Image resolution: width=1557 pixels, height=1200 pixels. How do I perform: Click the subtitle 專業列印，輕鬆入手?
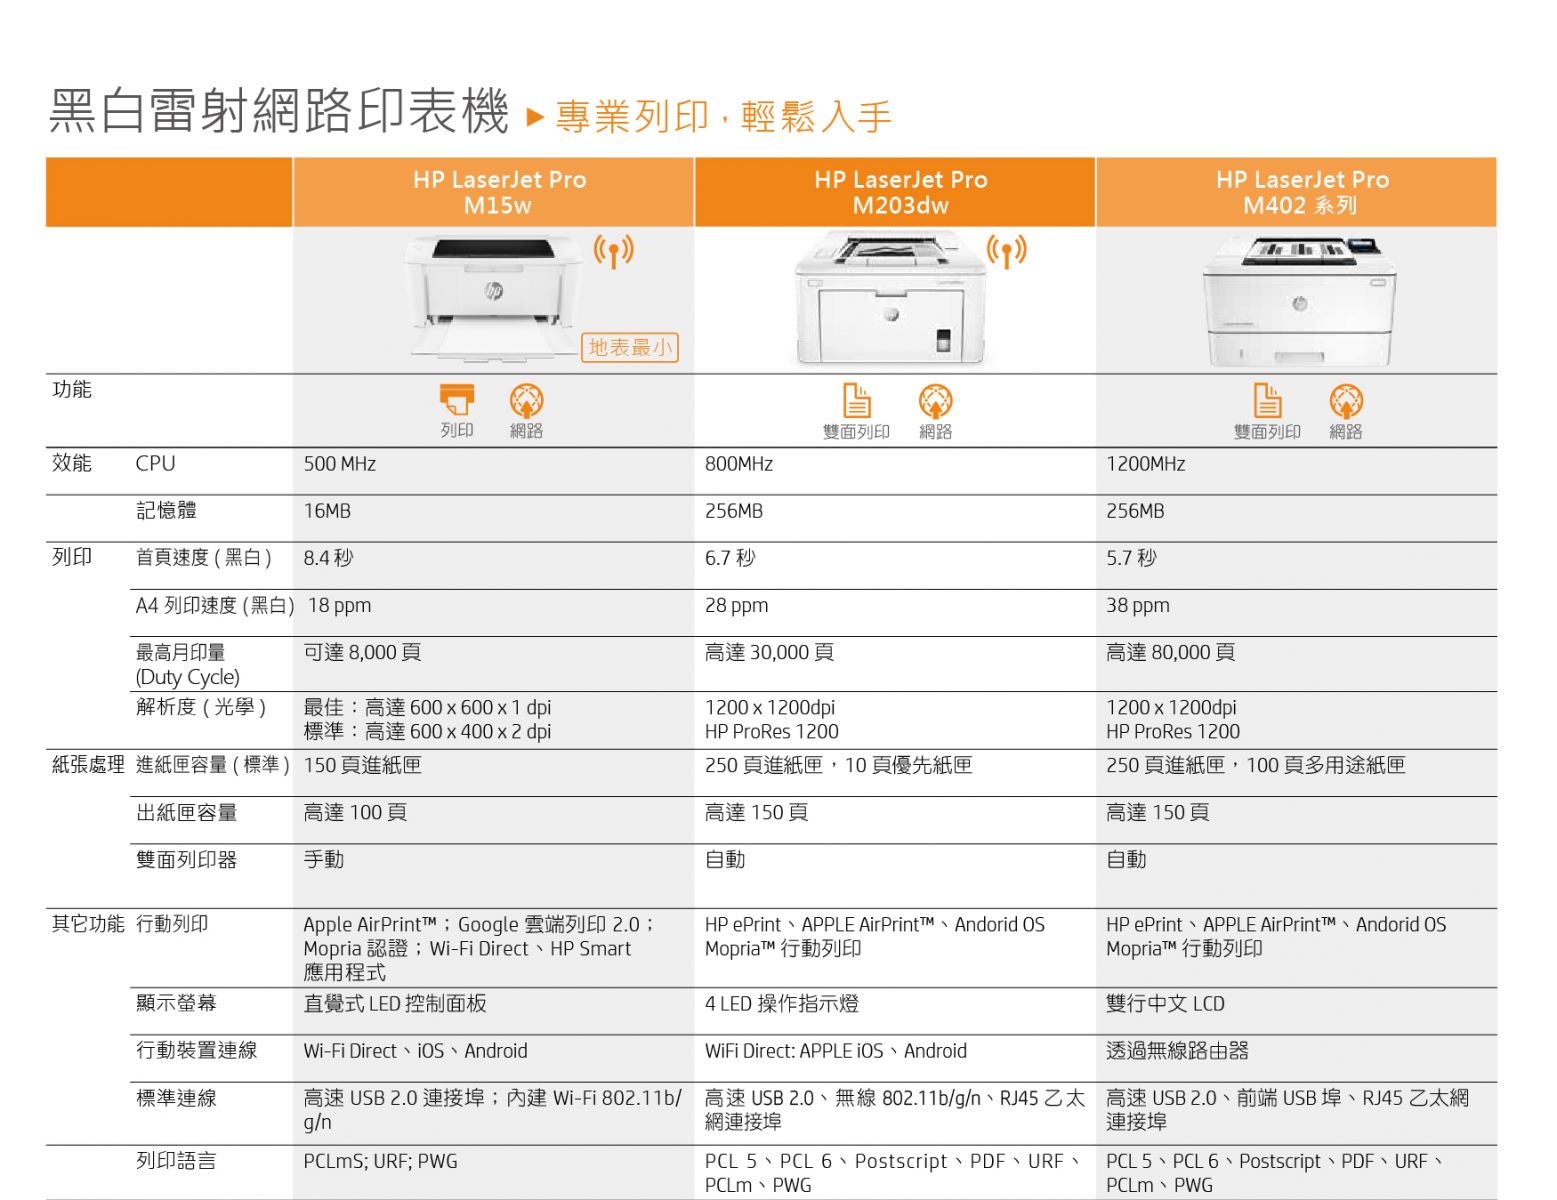[x=723, y=116]
